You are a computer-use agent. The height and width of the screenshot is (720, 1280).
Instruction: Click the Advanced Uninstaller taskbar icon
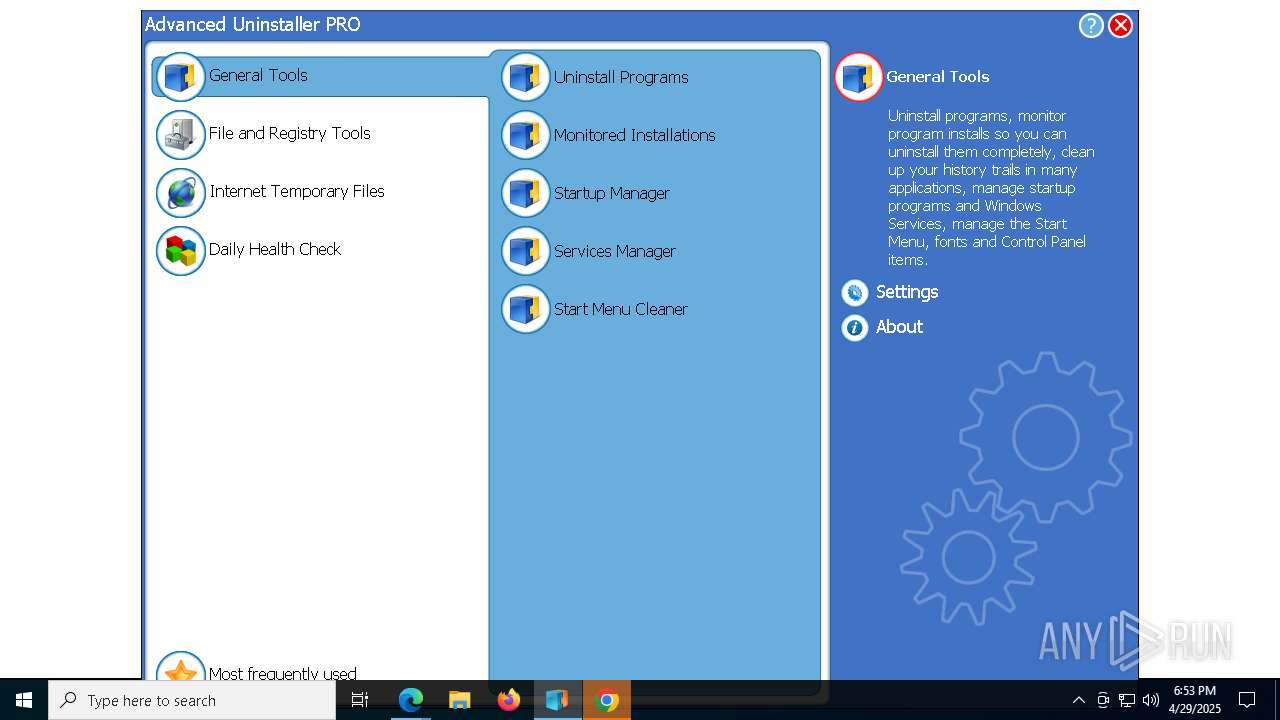[557, 700]
